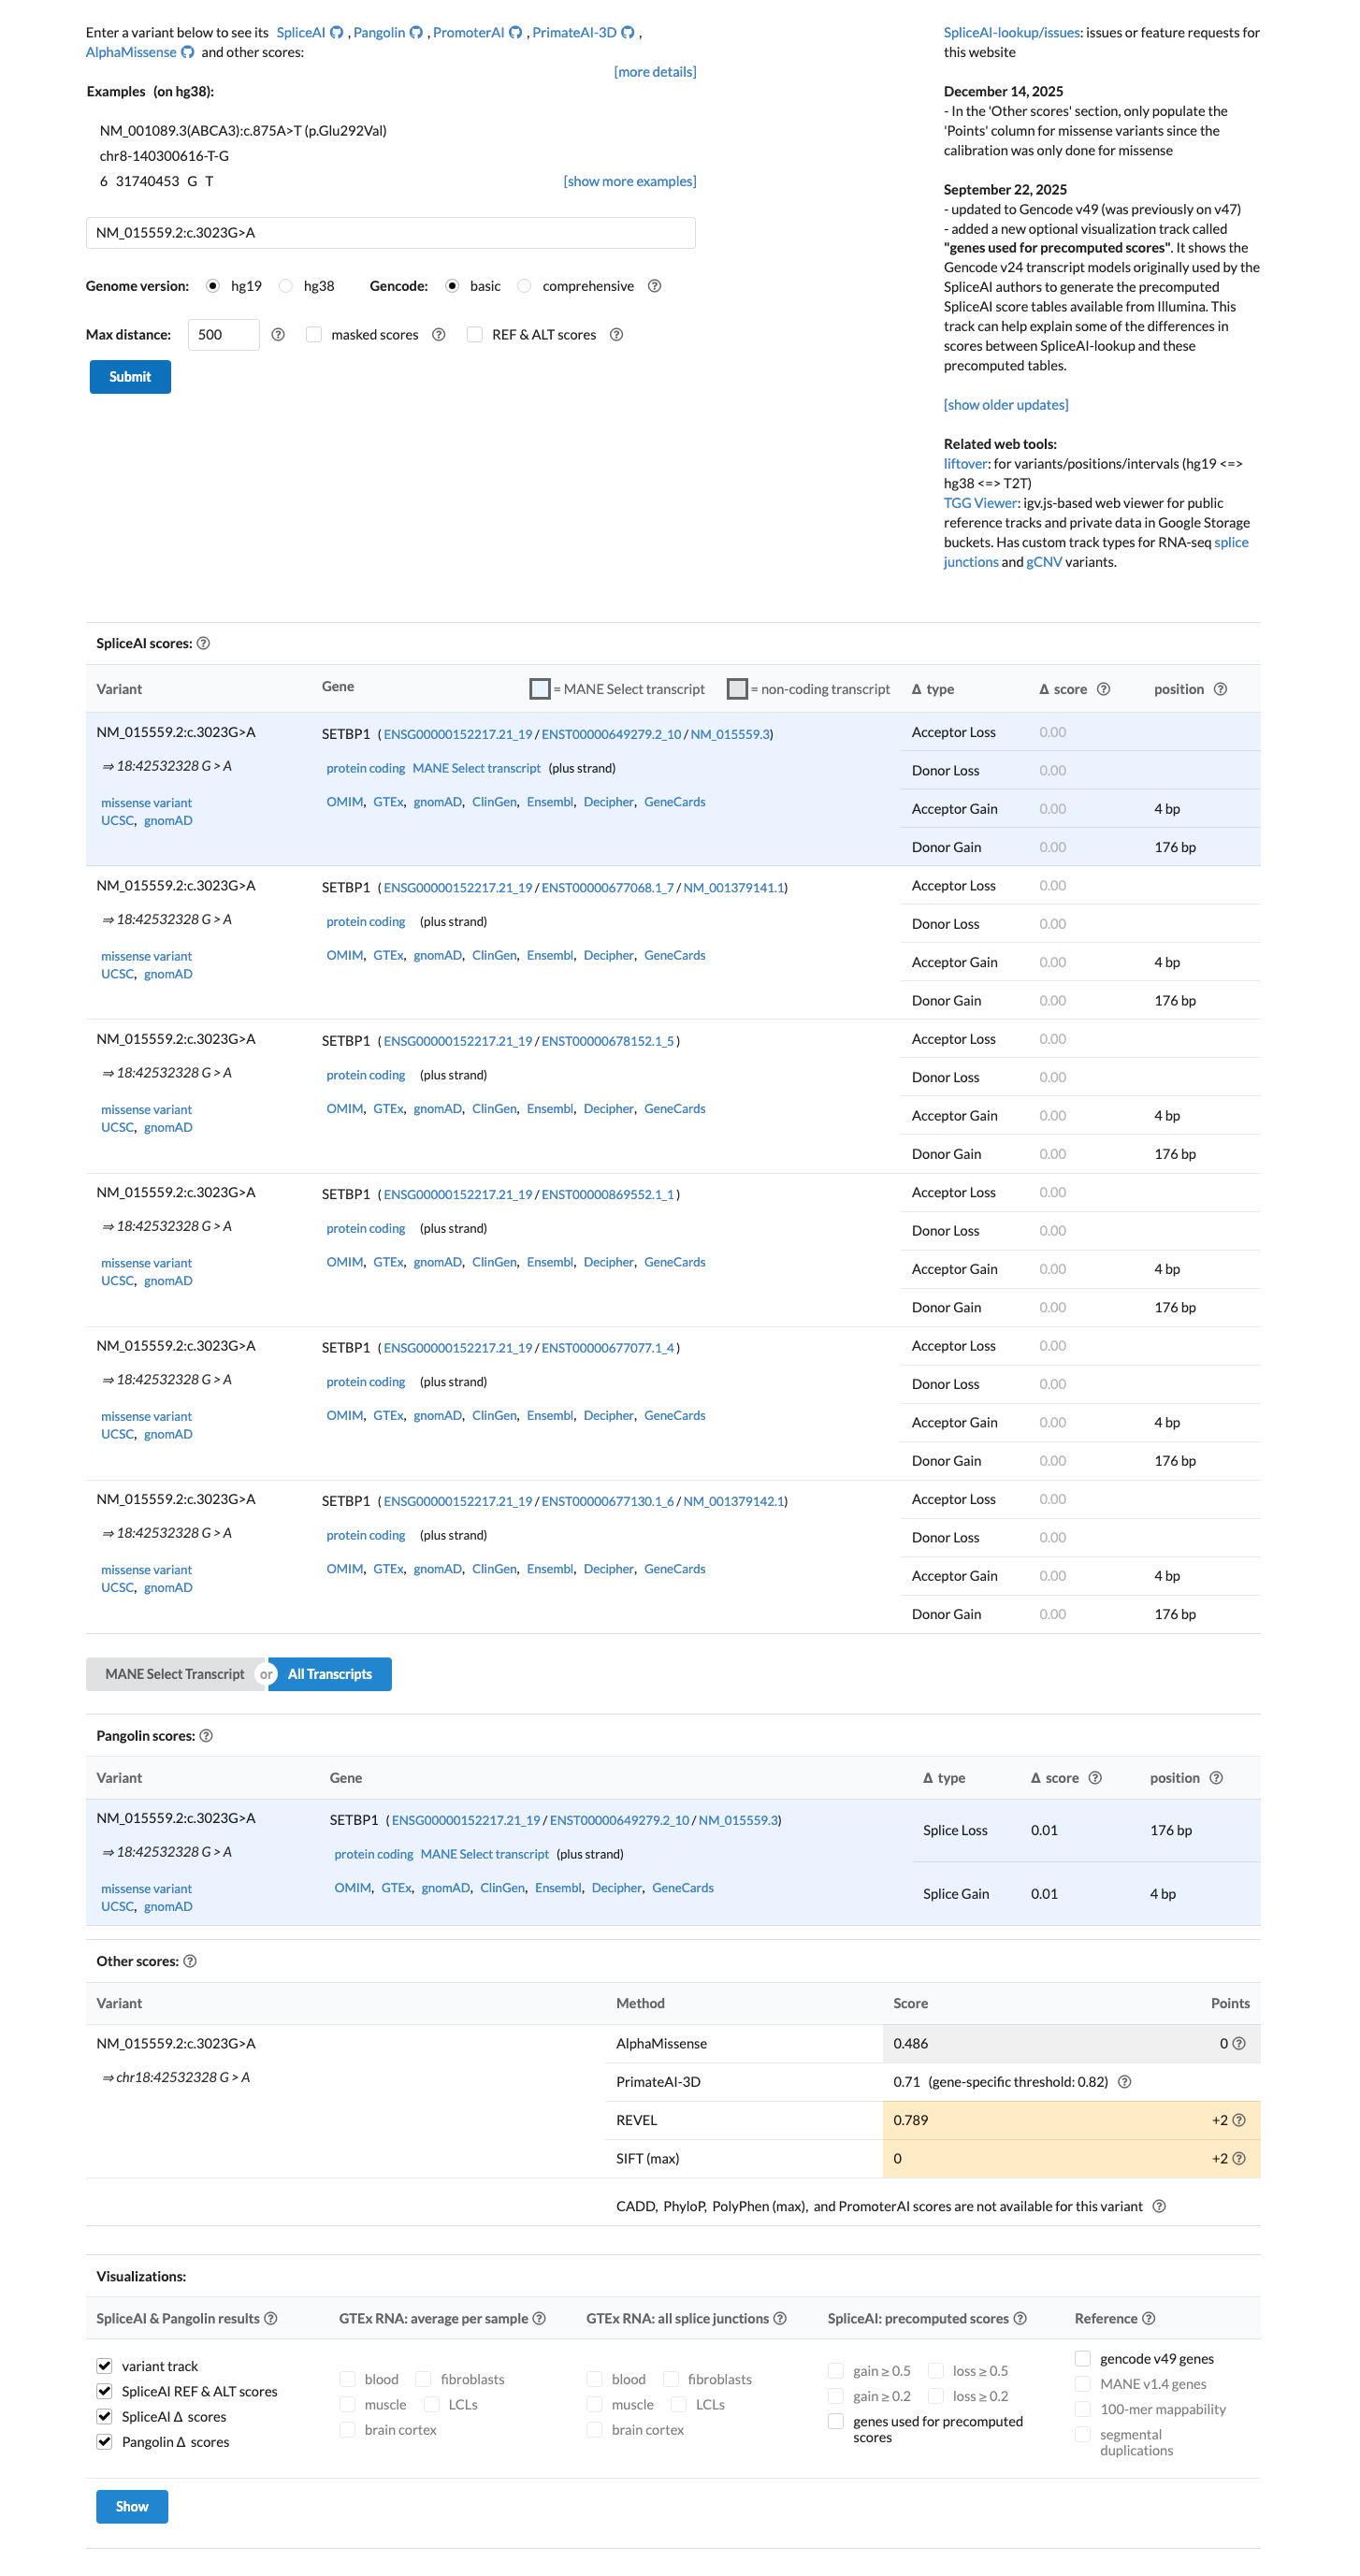Click the variant input text field
Screen dimensions: 1360x2576
point(391,233)
